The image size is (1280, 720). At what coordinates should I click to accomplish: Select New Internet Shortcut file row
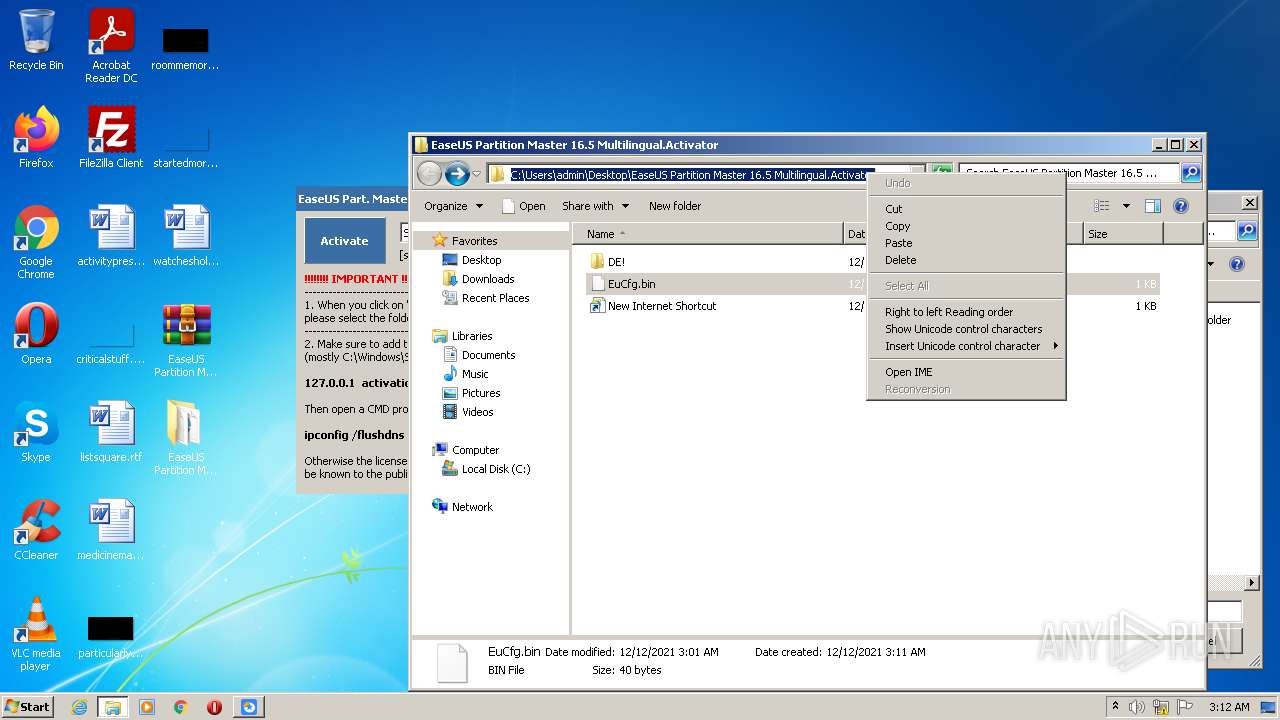pos(872,306)
